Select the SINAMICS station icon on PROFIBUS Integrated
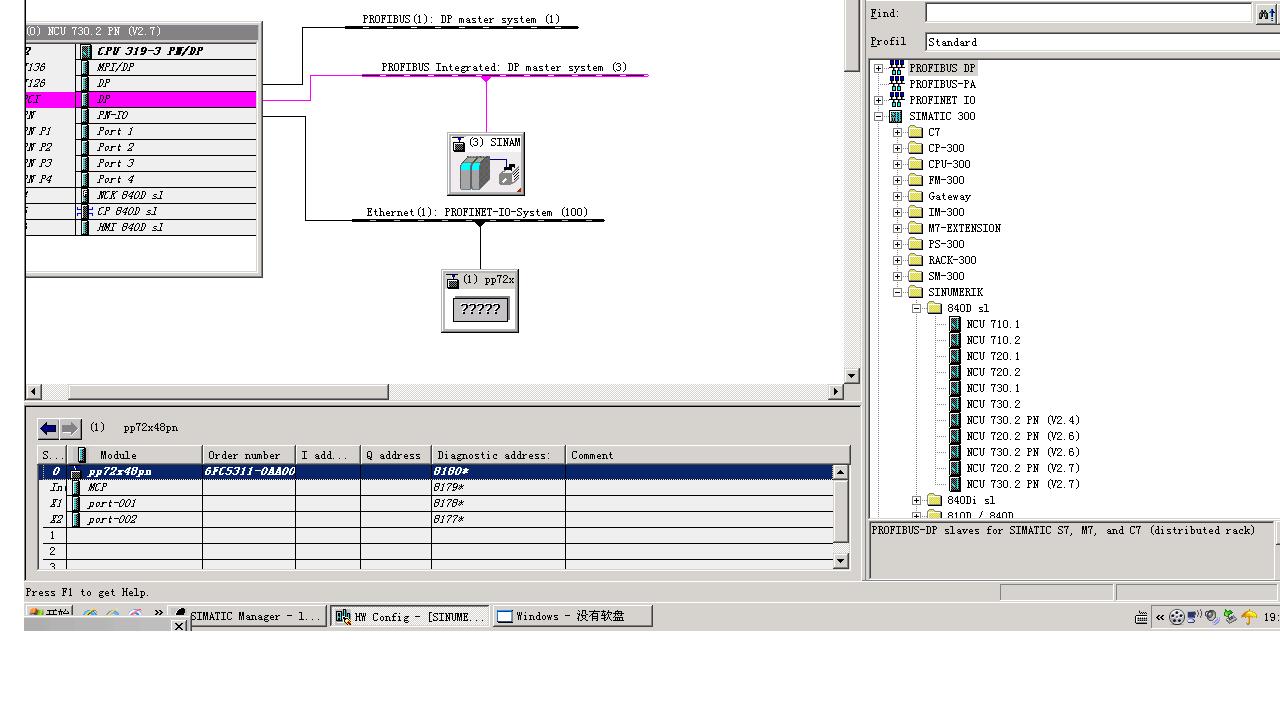Image resolution: width=1280 pixels, height=720 pixels. pos(486,164)
